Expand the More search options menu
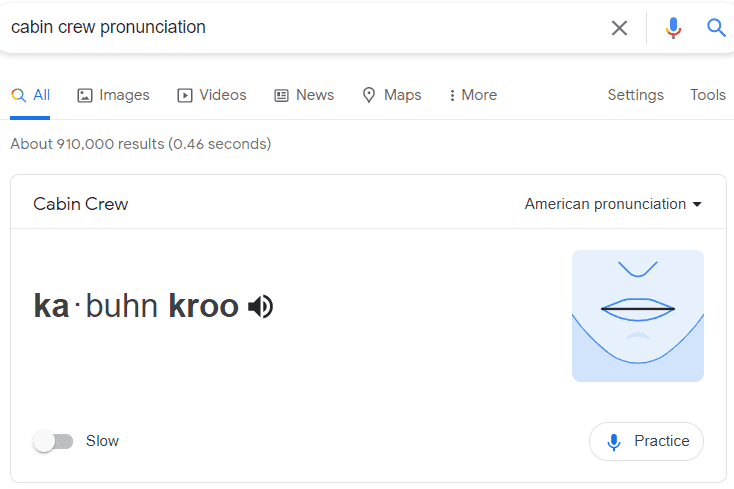 pos(472,95)
